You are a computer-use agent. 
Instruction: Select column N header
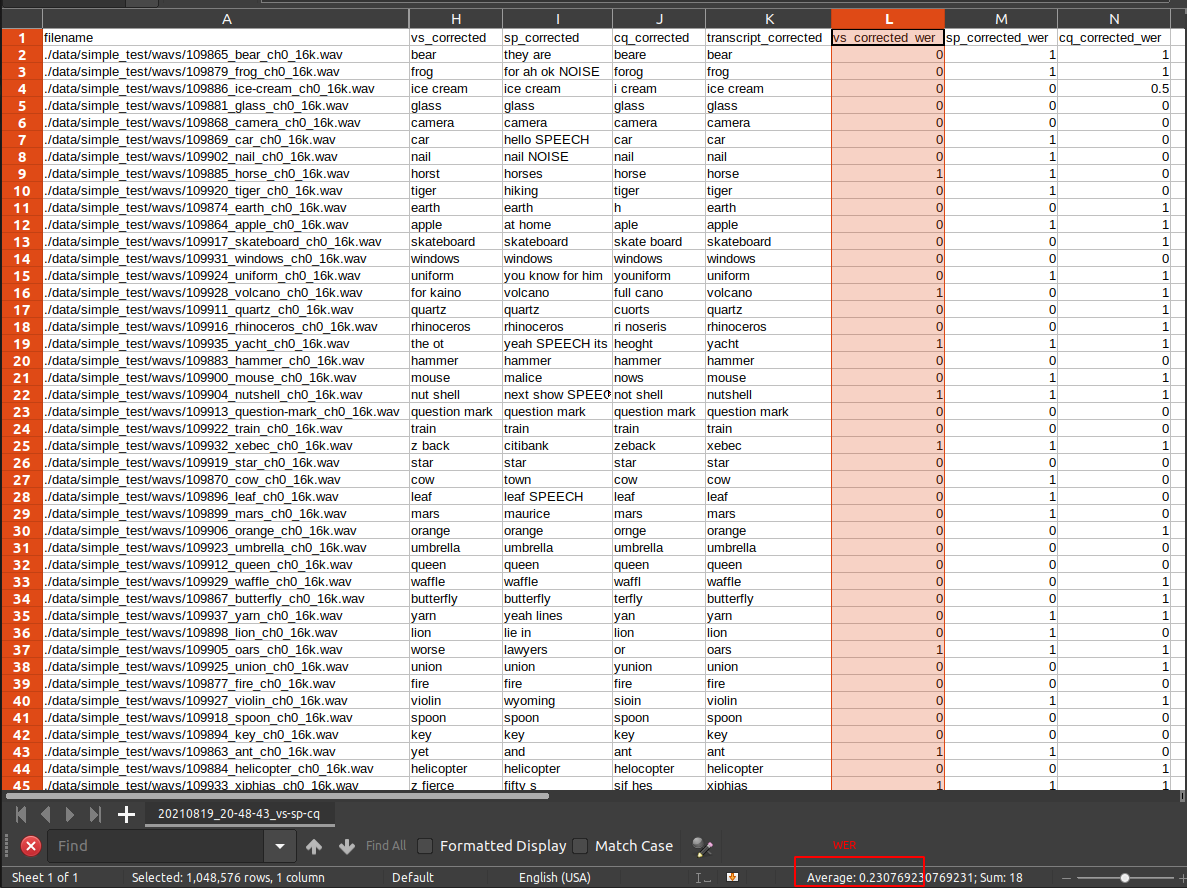point(1114,19)
